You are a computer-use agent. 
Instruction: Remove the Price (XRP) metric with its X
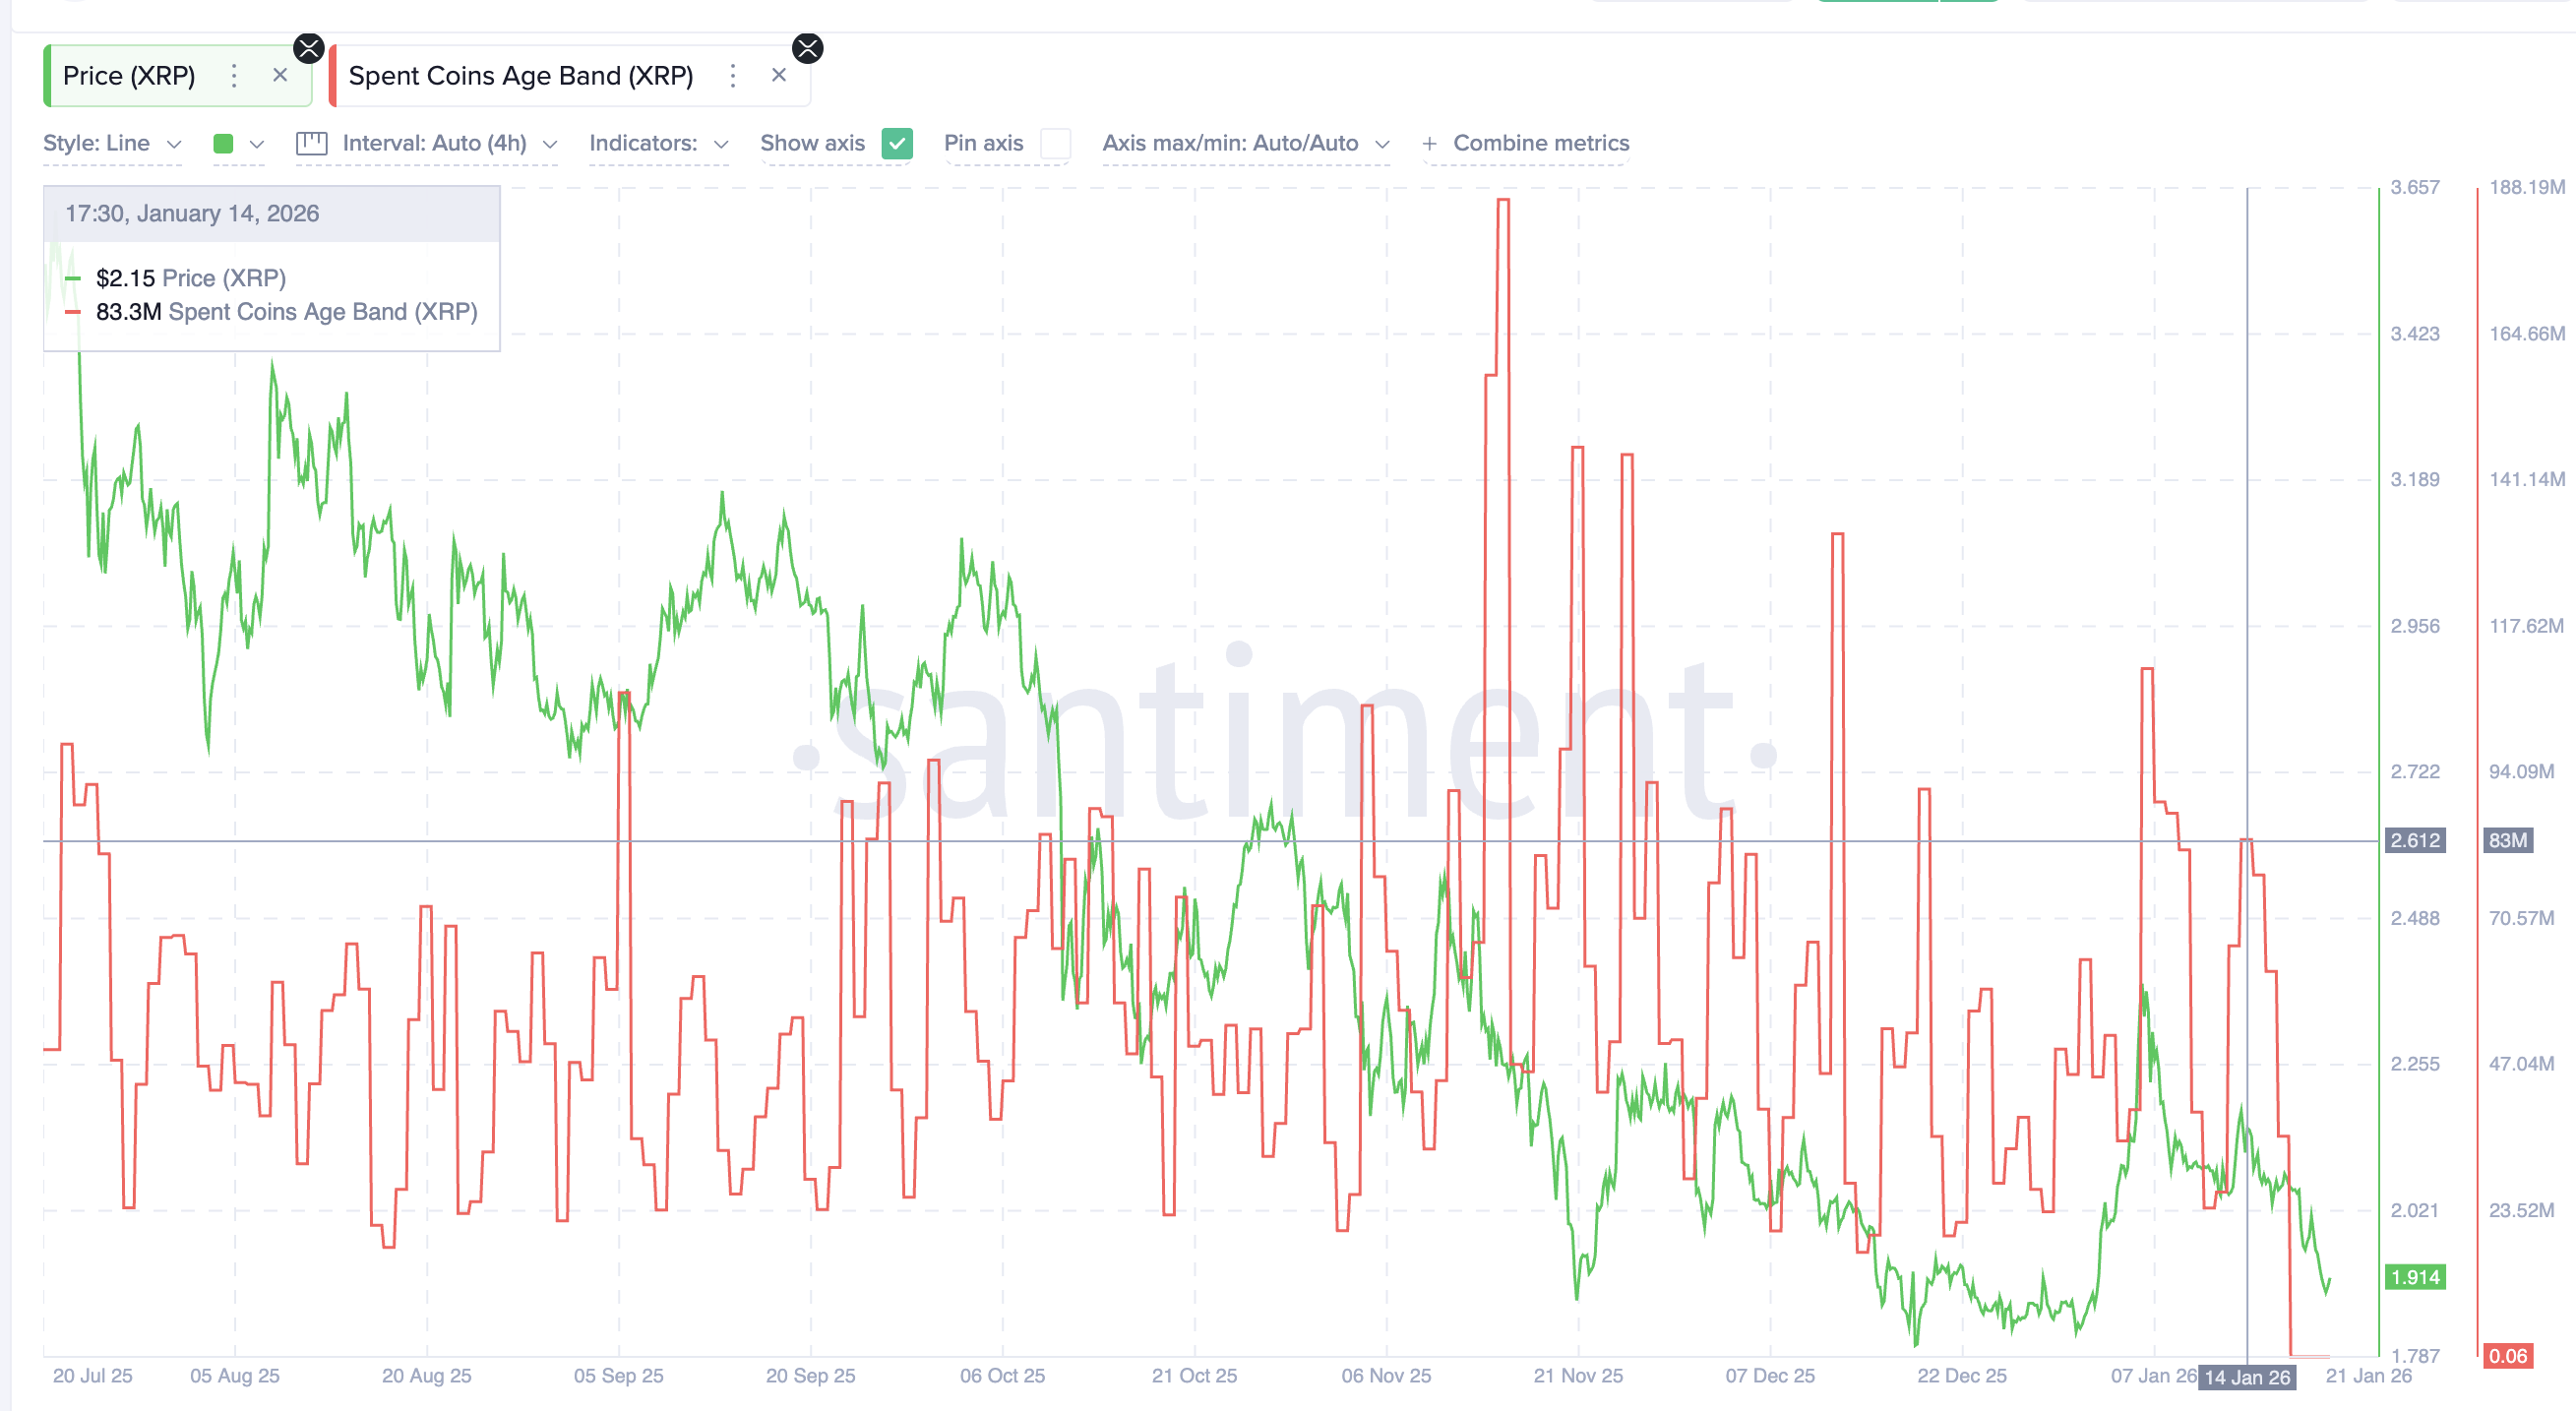(280, 75)
